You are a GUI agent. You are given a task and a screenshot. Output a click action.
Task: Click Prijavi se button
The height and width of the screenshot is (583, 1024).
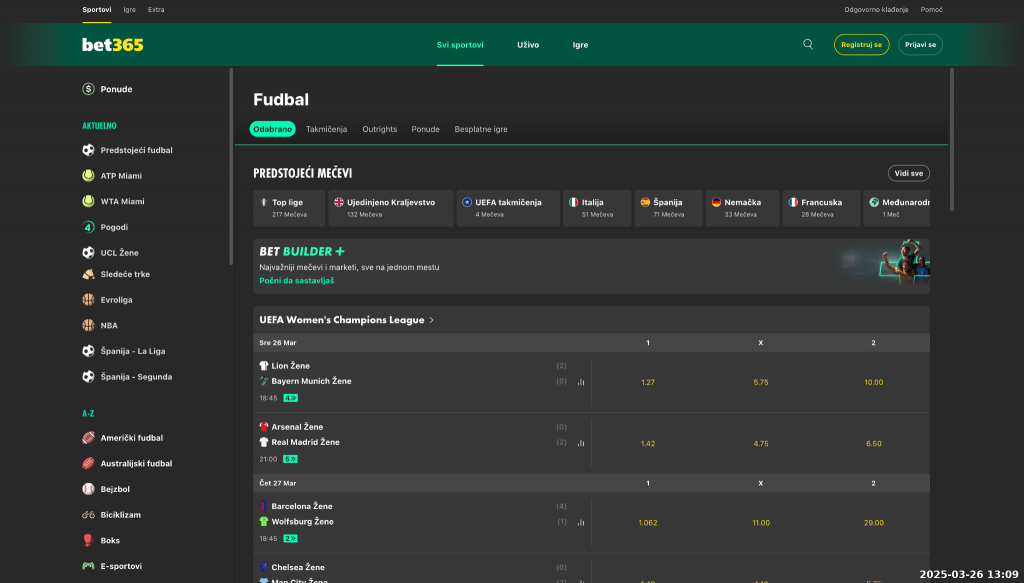(920, 44)
